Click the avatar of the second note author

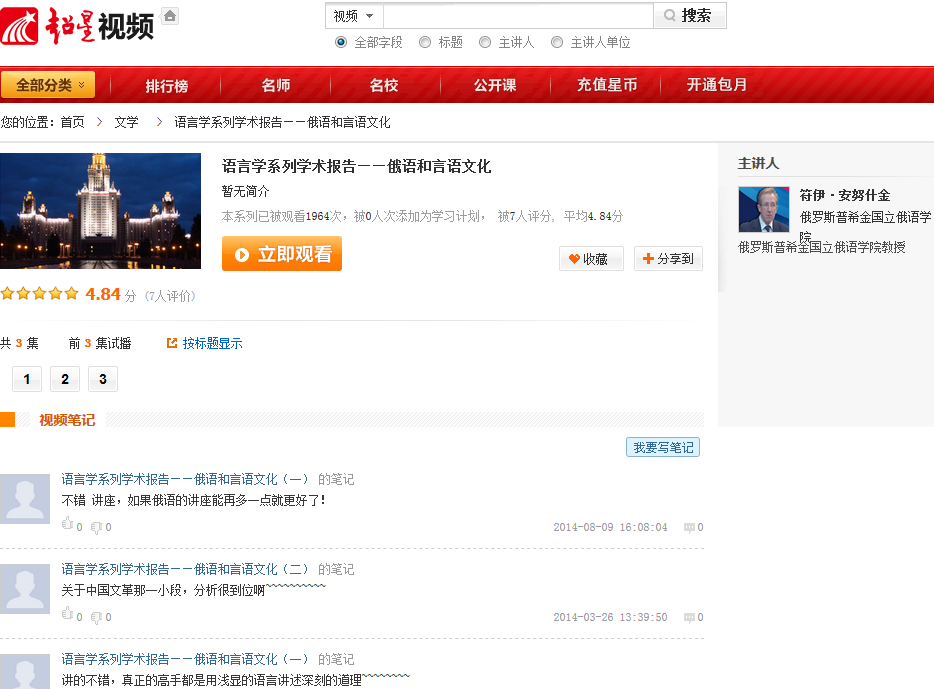click(x=24, y=589)
